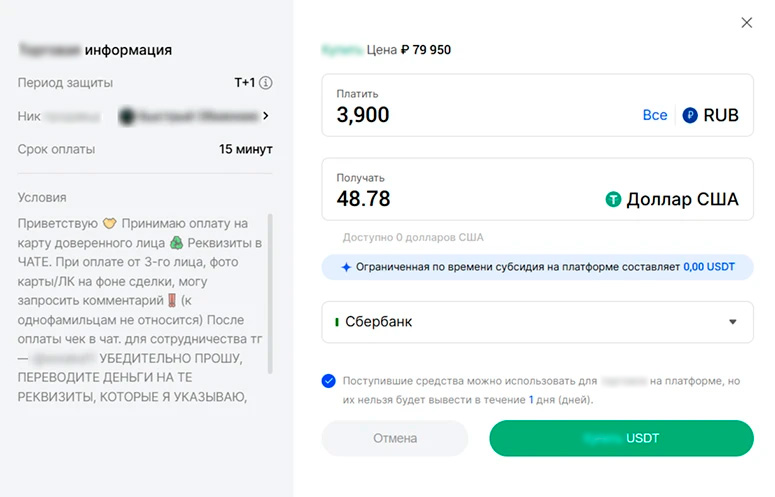Click the "Получать" amount input field

point(460,199)
